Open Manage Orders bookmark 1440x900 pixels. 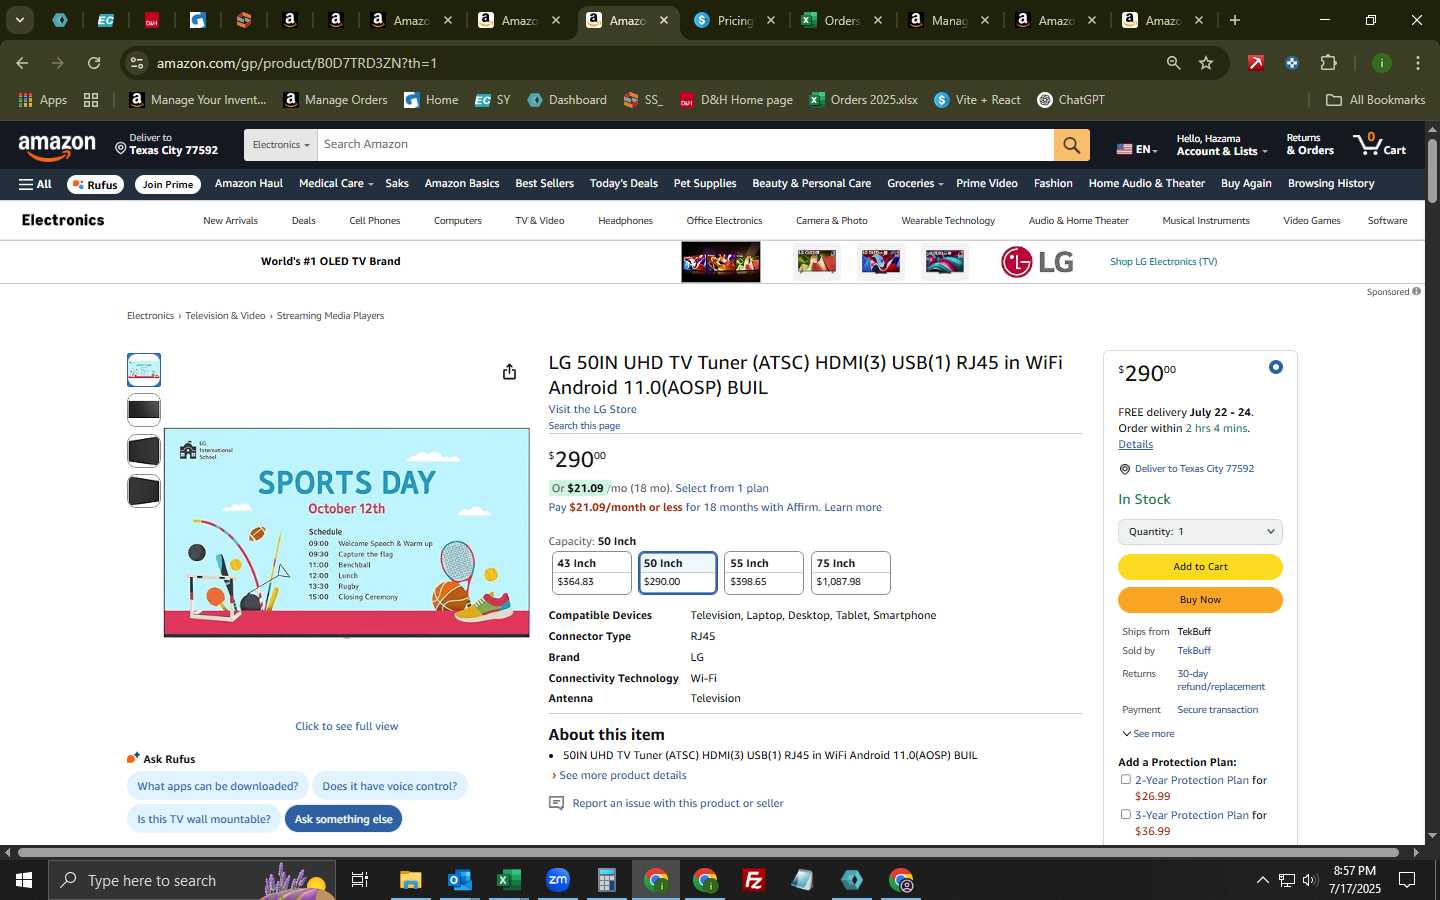pyautogui.click(x=336, y=100)
